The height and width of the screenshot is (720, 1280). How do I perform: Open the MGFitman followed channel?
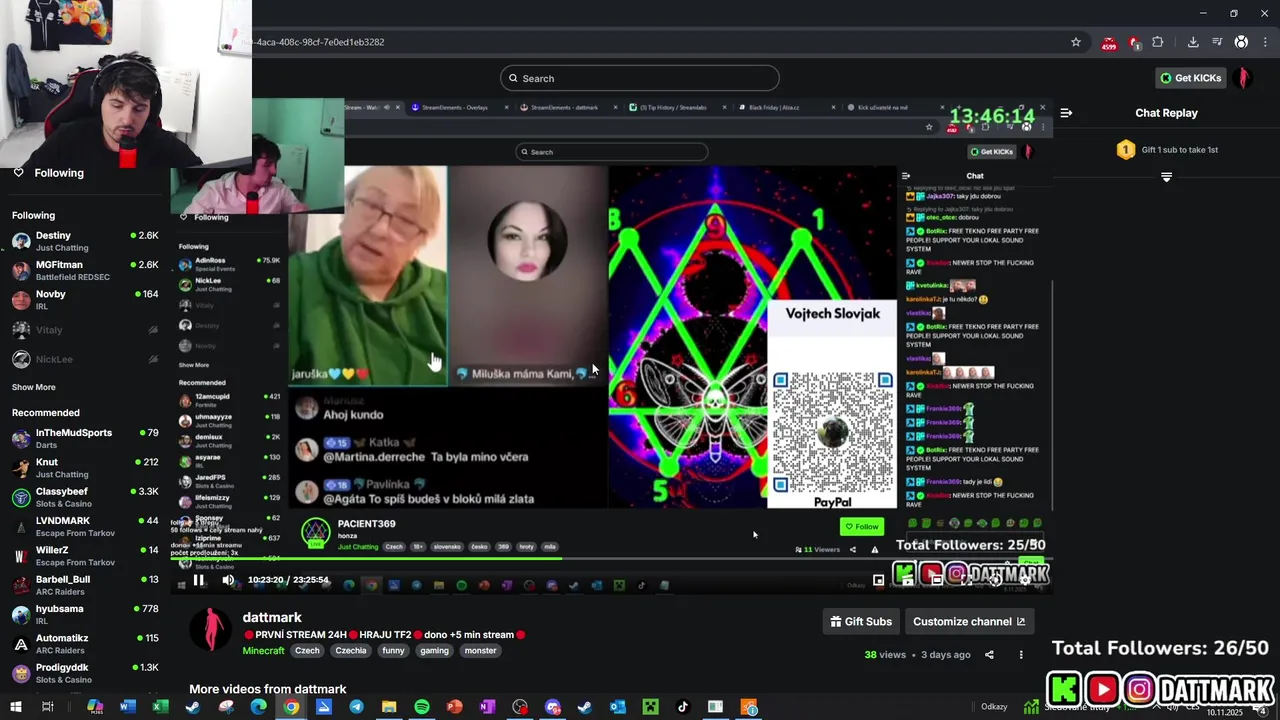[x=85, y=270]
